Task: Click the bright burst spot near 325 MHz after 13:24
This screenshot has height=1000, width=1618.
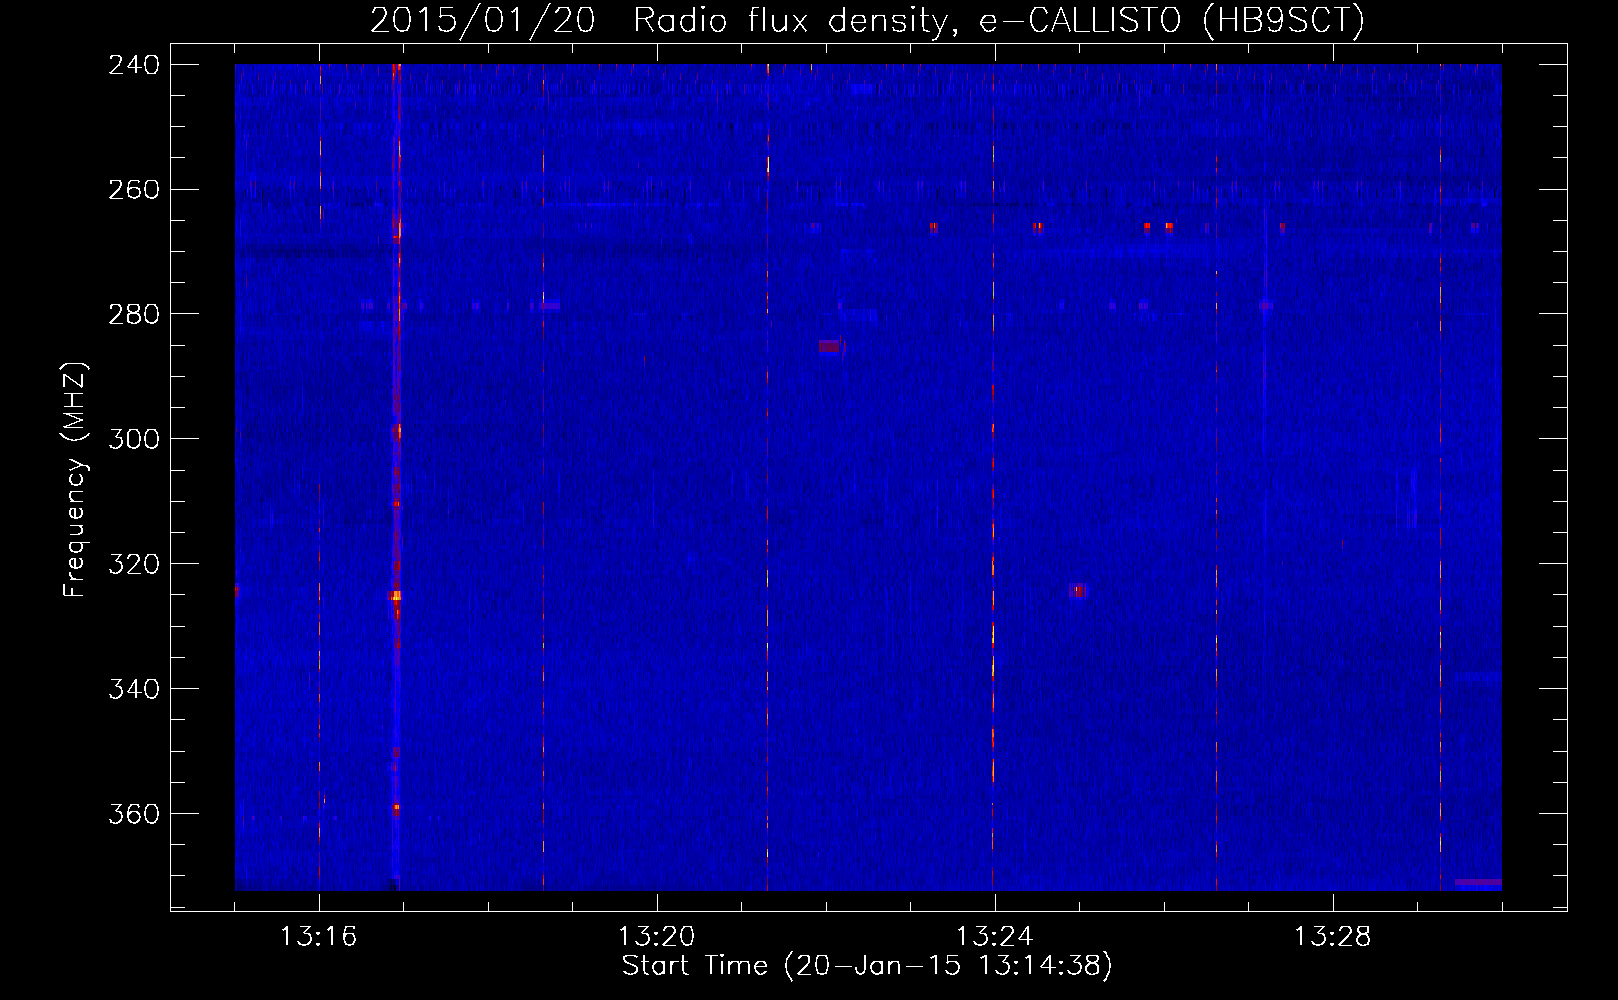Action: [x=1076, y=591]
